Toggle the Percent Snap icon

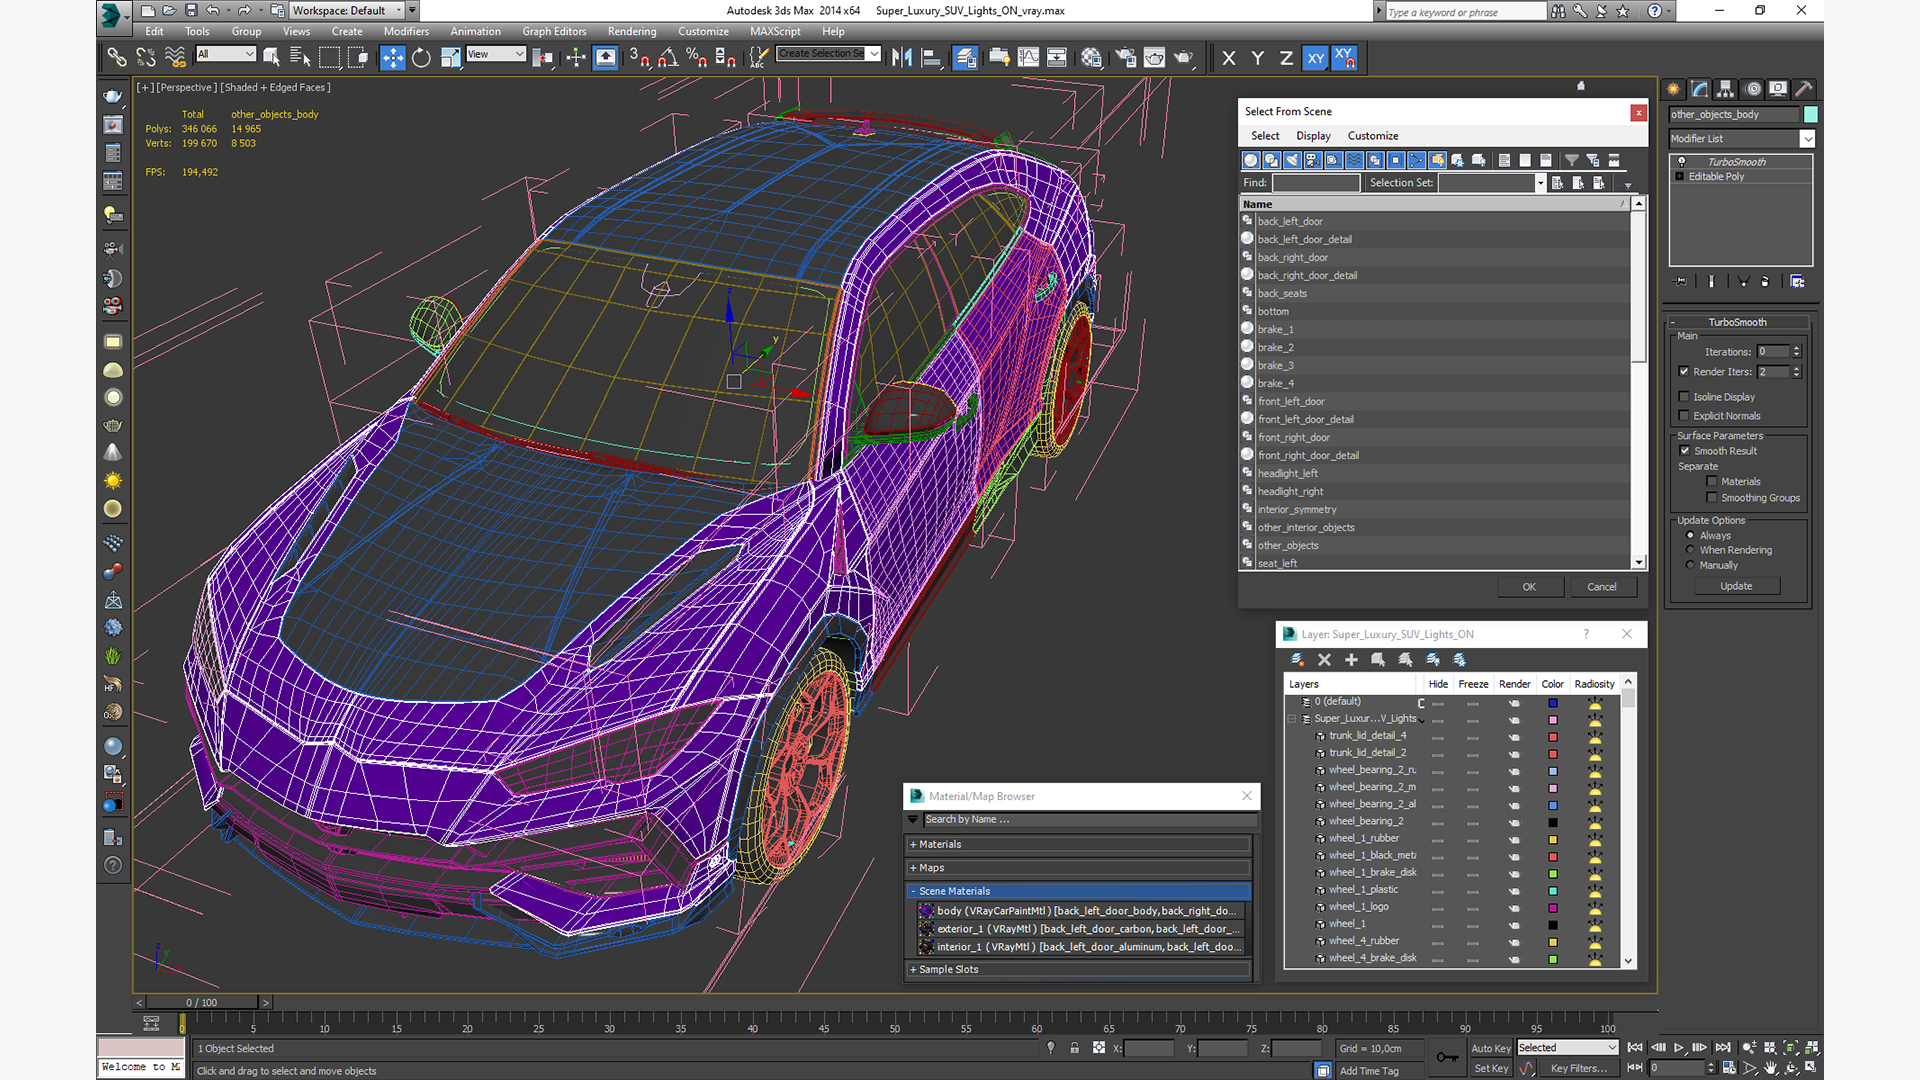697,58
